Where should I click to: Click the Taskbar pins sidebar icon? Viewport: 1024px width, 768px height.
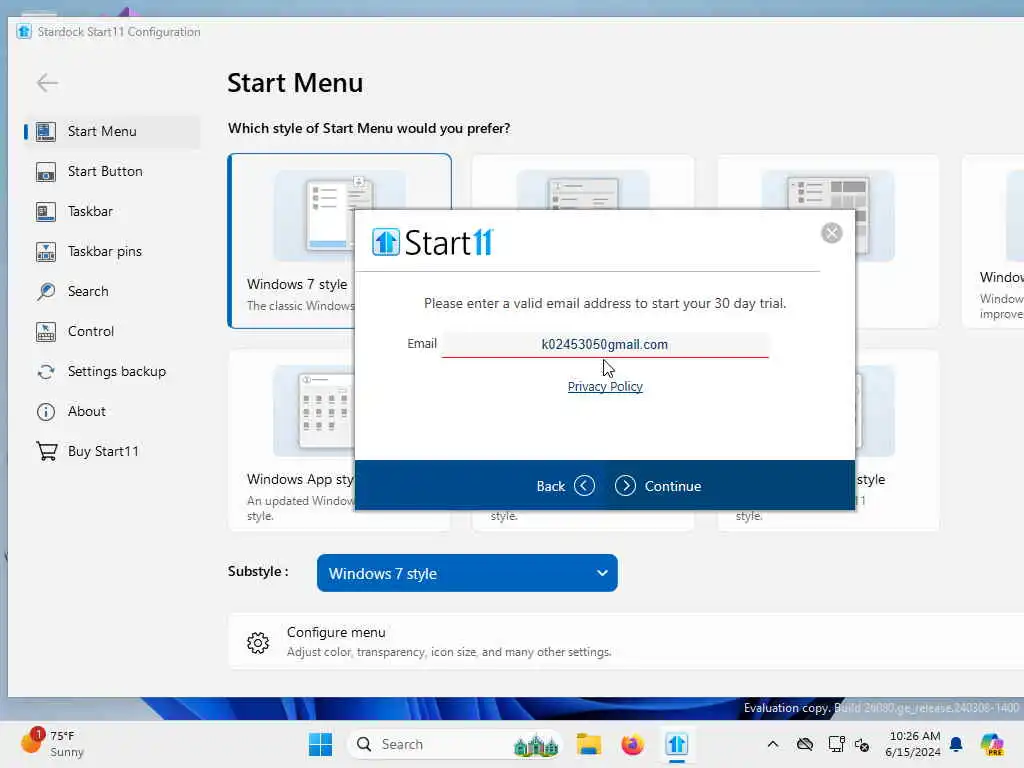pyautogui.click(x=46, y=251)
